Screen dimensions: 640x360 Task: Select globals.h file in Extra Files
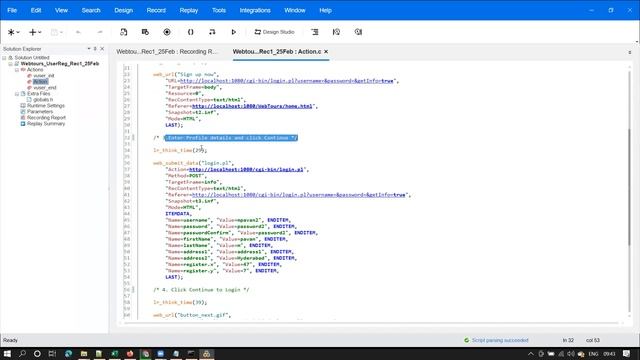pos(43,100)
